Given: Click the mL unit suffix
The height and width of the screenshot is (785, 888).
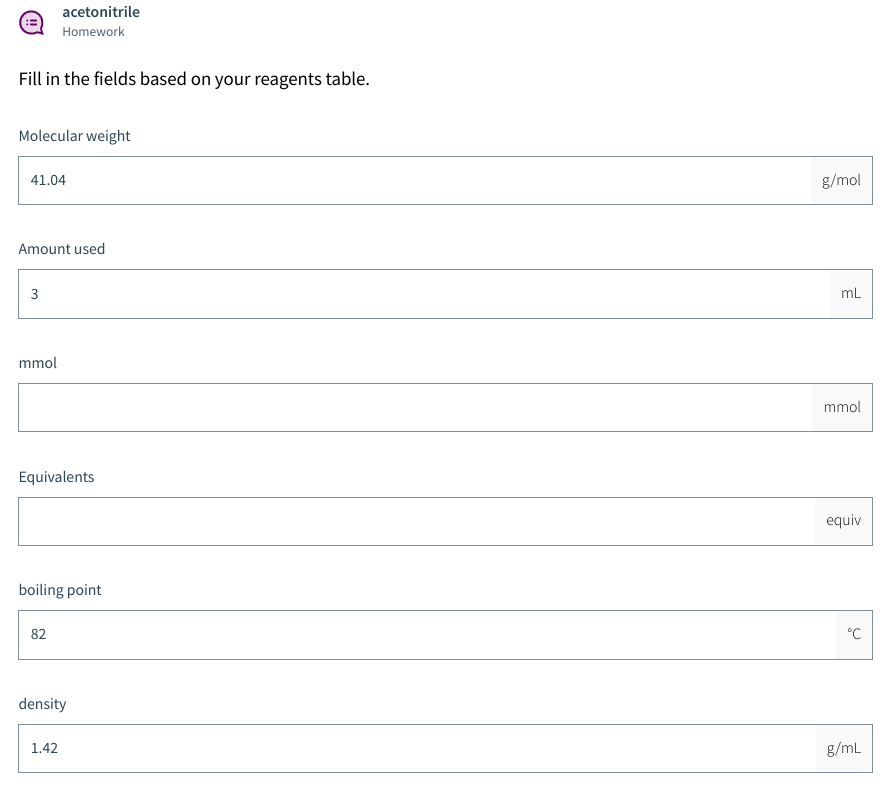Looking at the screenshot, I should point(851,293).
